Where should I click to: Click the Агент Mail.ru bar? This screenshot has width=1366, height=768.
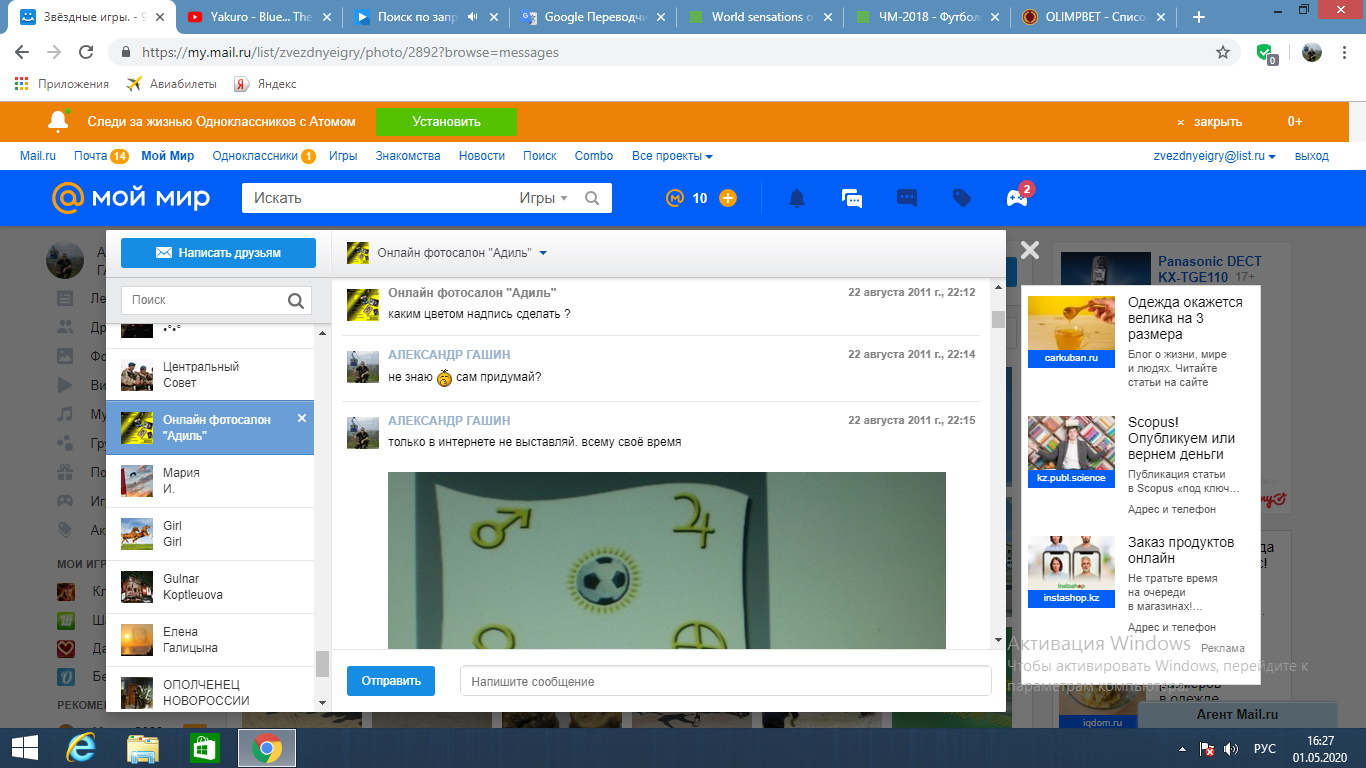[x=1237, y=715]
